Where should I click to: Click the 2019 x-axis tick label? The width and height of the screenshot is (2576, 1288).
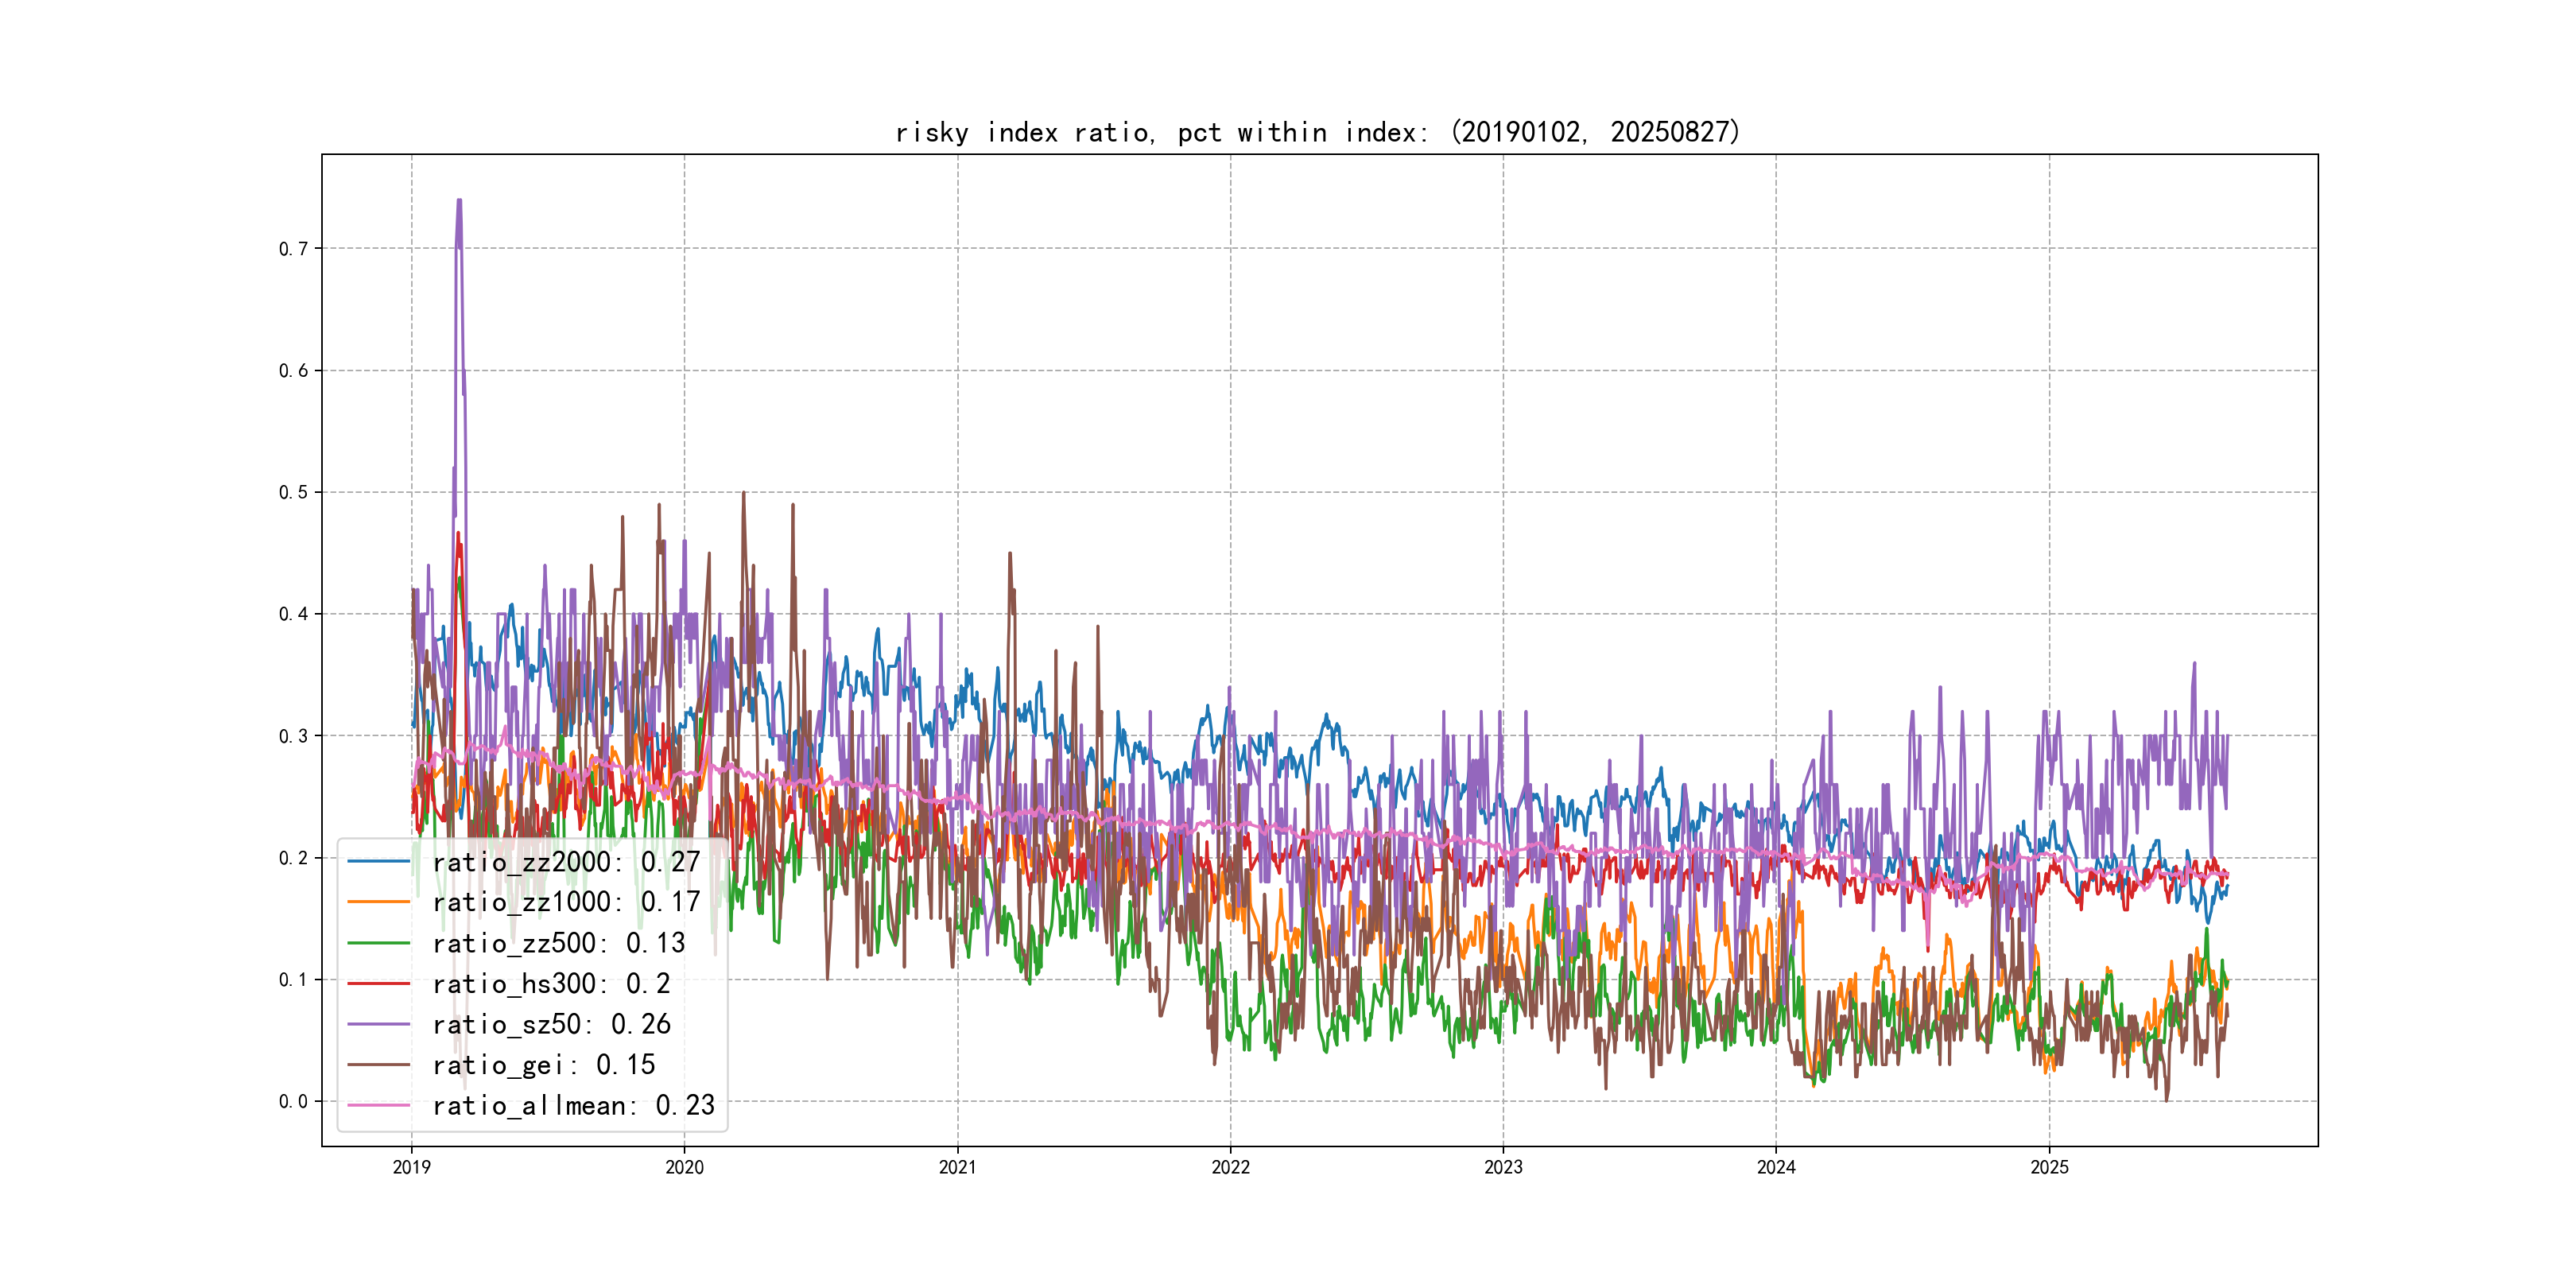411,1167
